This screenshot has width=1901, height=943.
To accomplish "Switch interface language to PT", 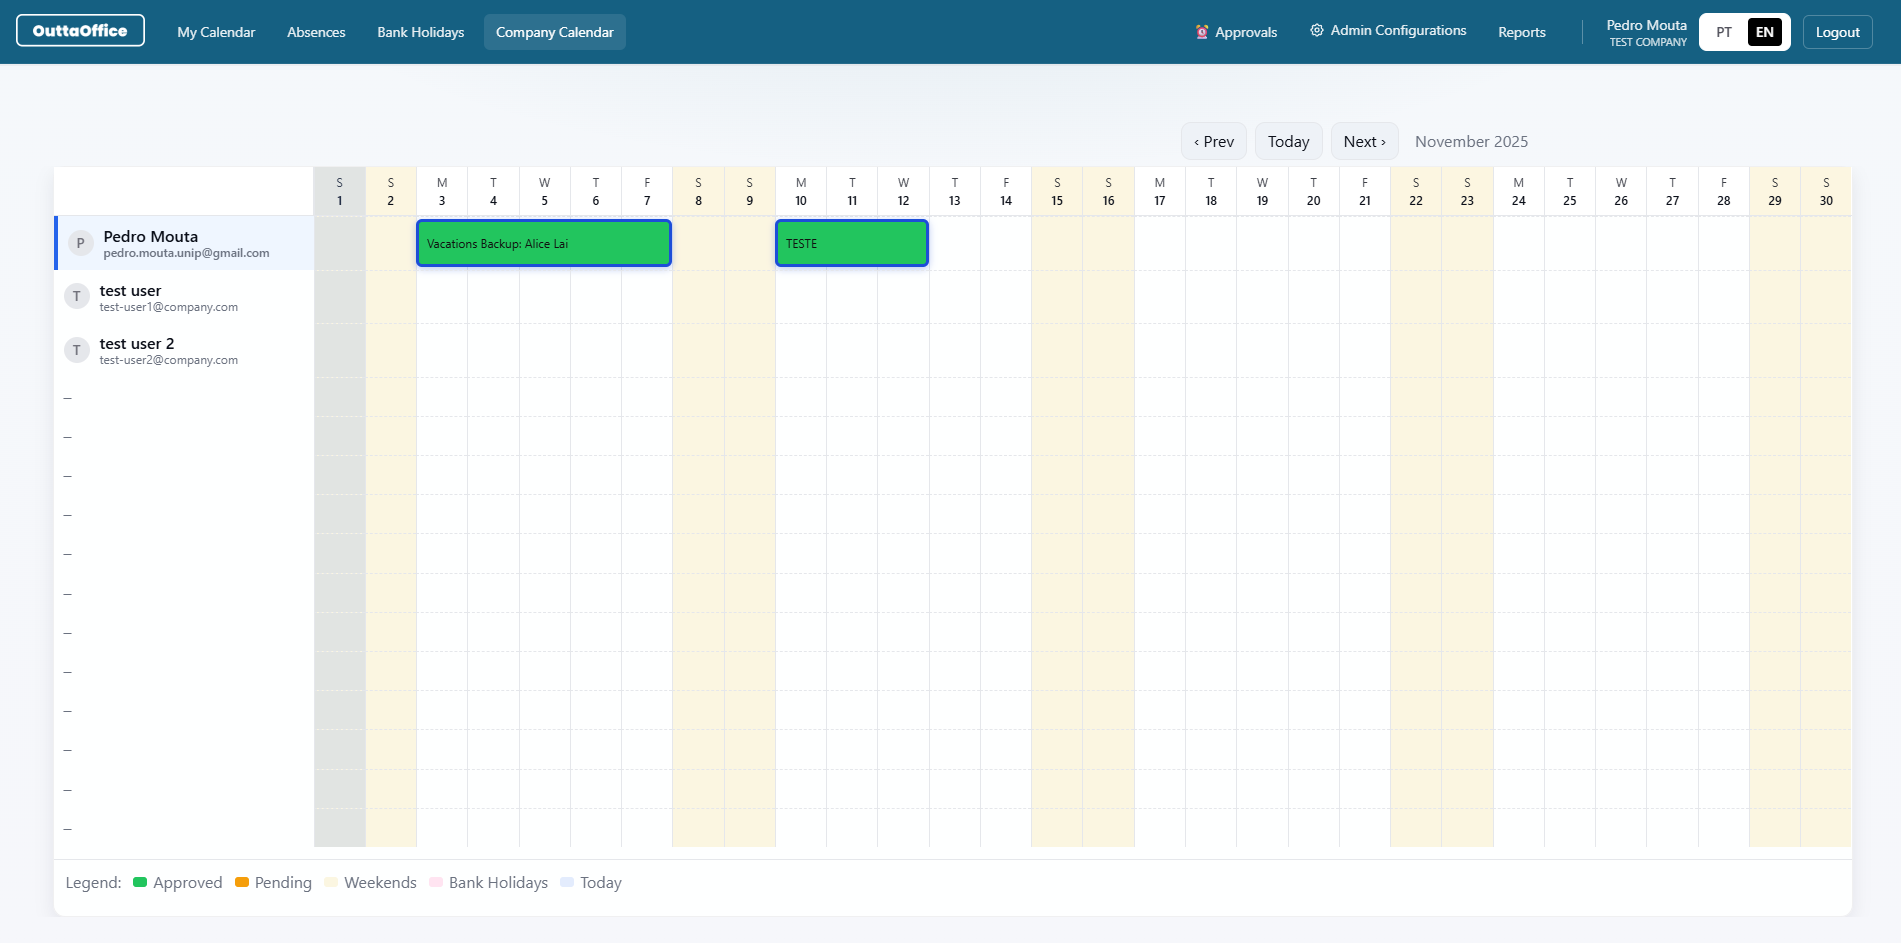I will (1723, 31).
